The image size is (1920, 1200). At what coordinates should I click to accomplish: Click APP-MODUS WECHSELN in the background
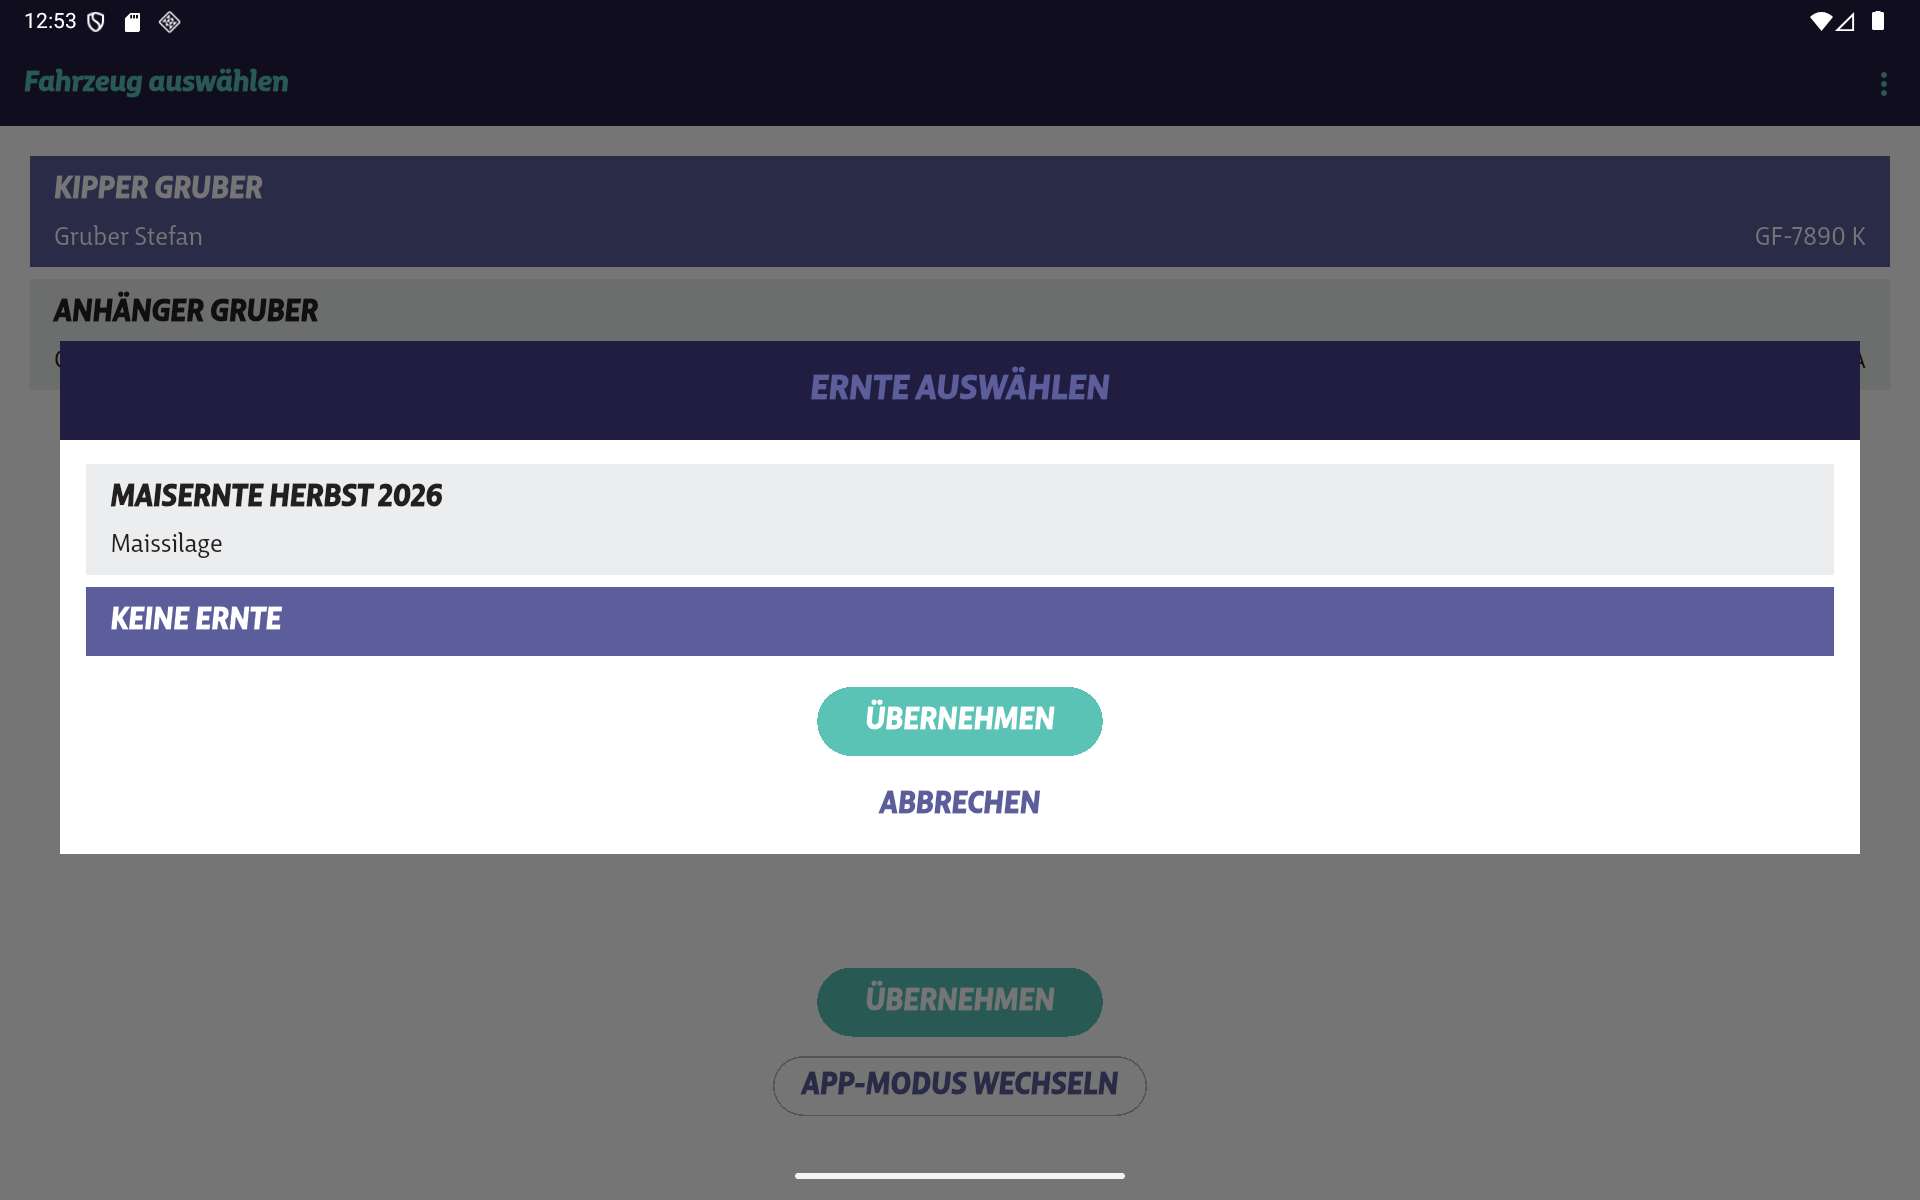coord(959,1085)
